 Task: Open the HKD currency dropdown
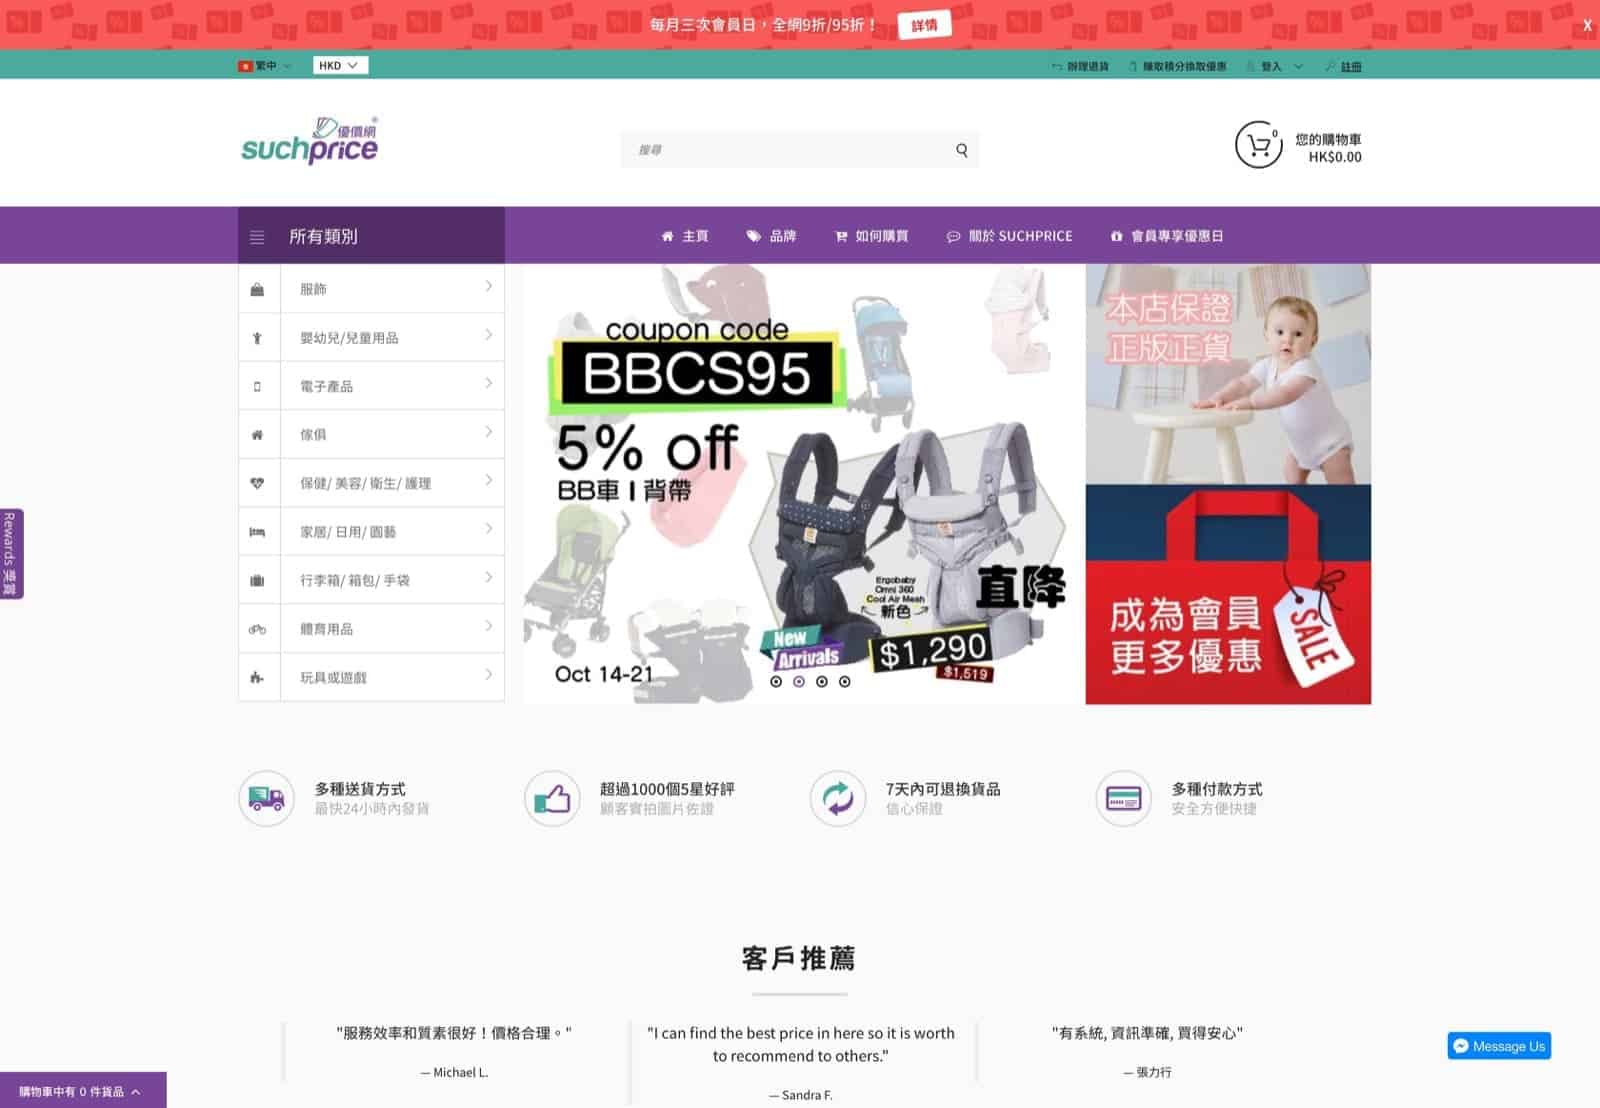pos(340,65)
